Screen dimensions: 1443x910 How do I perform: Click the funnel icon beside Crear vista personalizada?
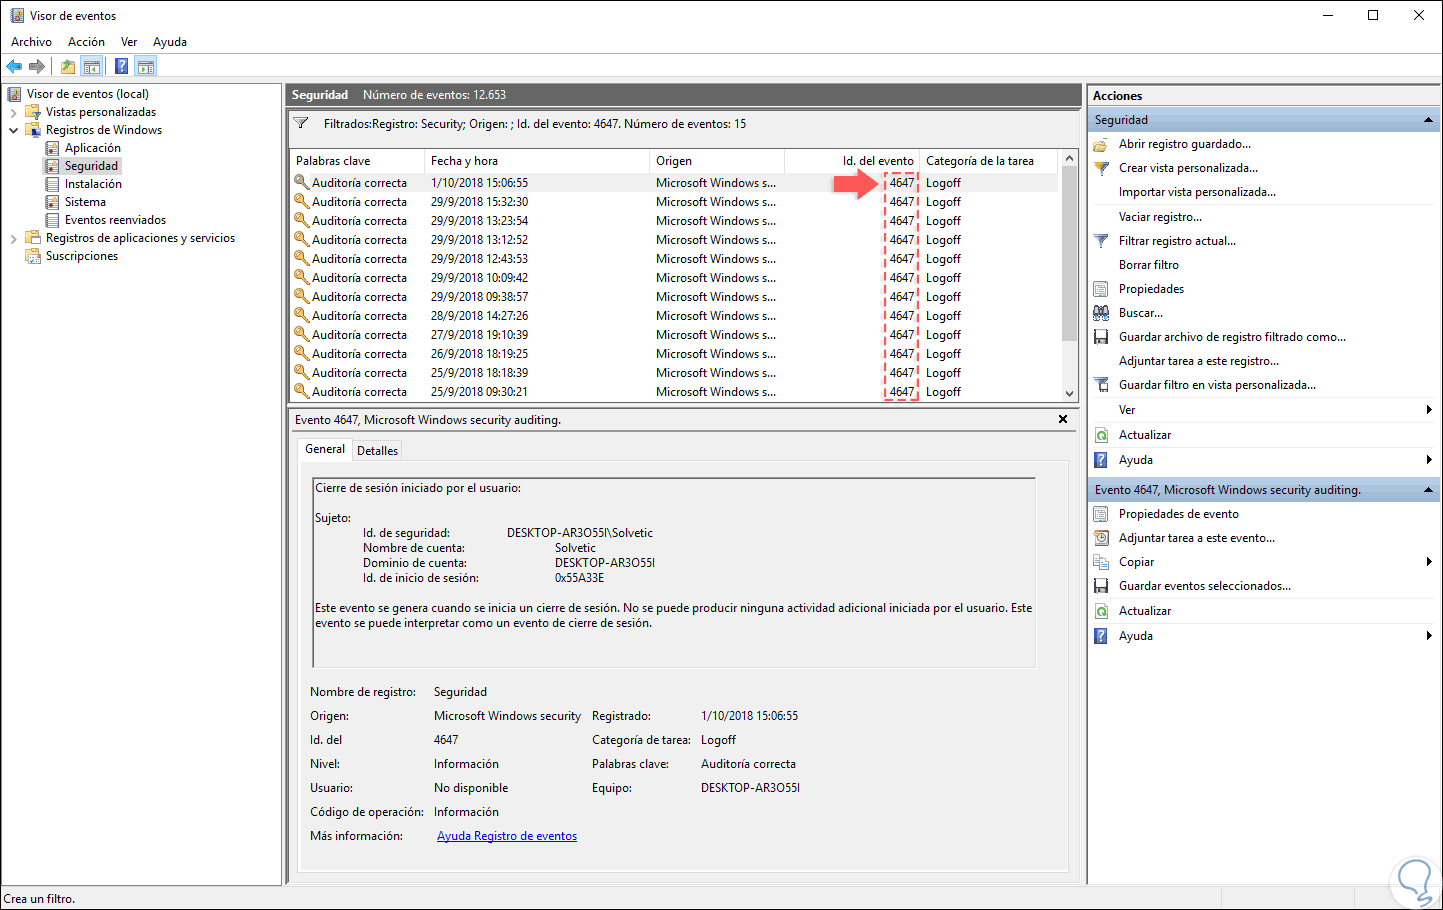pos(1101,168)
